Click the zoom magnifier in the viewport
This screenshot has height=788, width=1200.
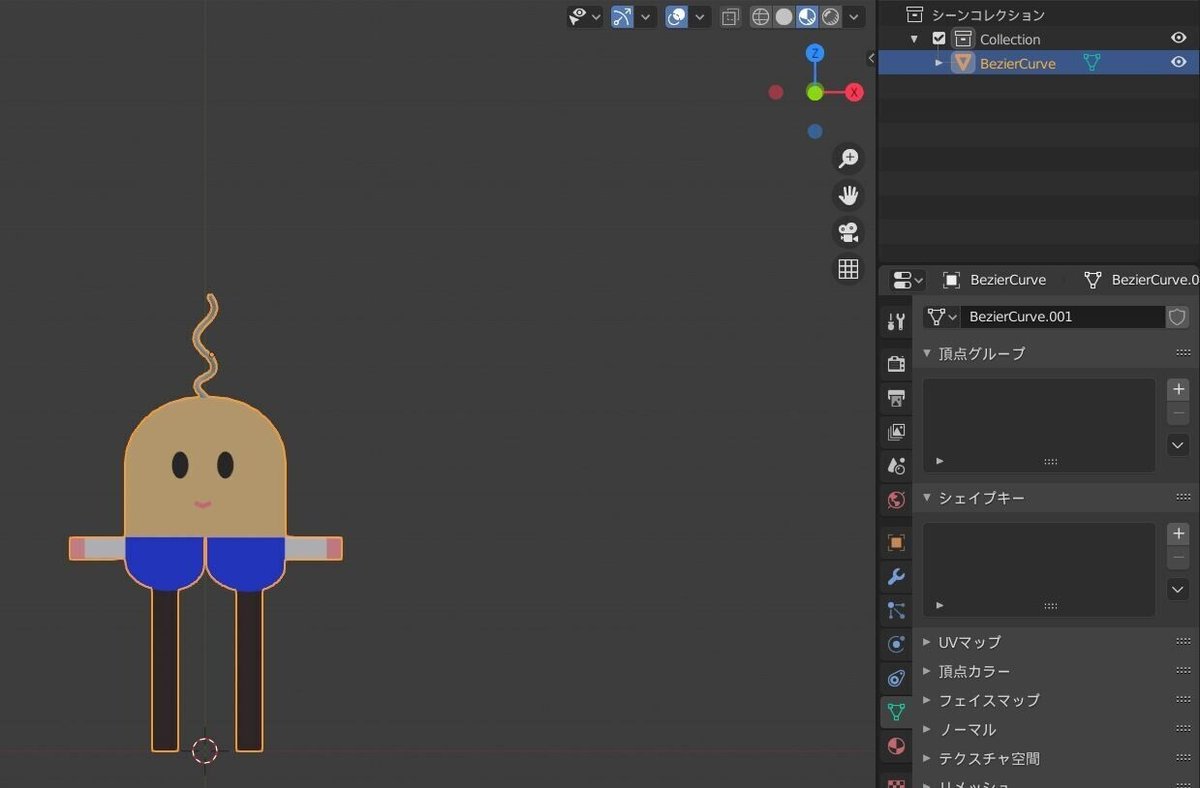848,158
